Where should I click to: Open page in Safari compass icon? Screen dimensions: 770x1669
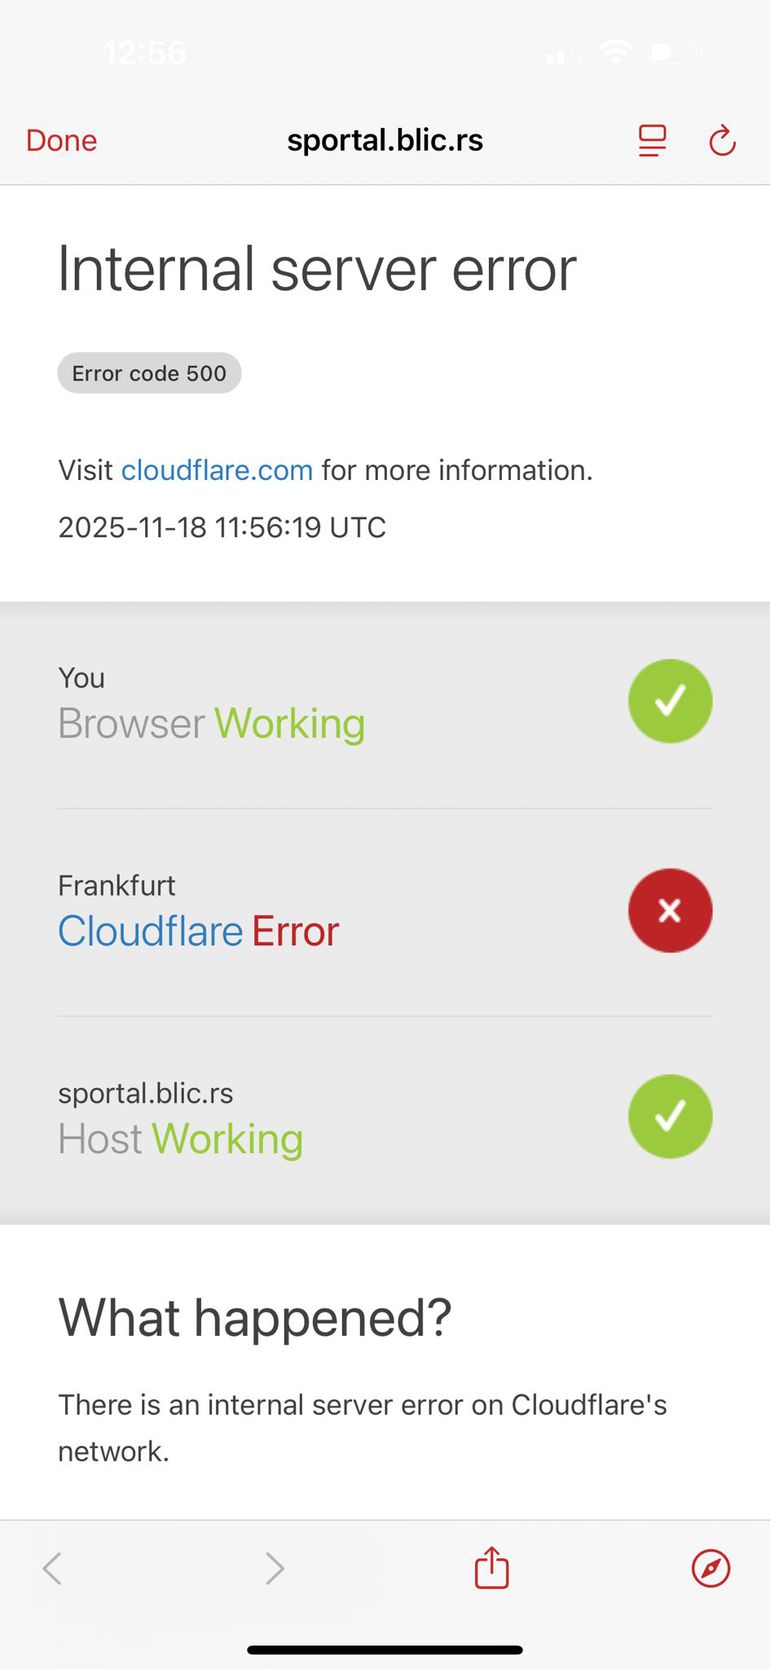[x=711, y=1568]
